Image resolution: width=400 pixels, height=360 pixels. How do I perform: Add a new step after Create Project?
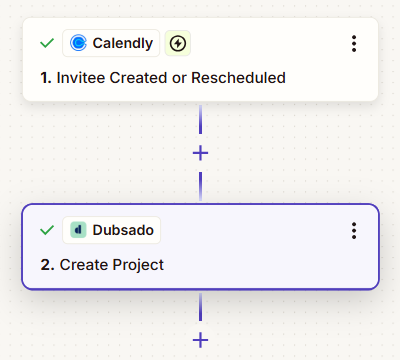200,340
